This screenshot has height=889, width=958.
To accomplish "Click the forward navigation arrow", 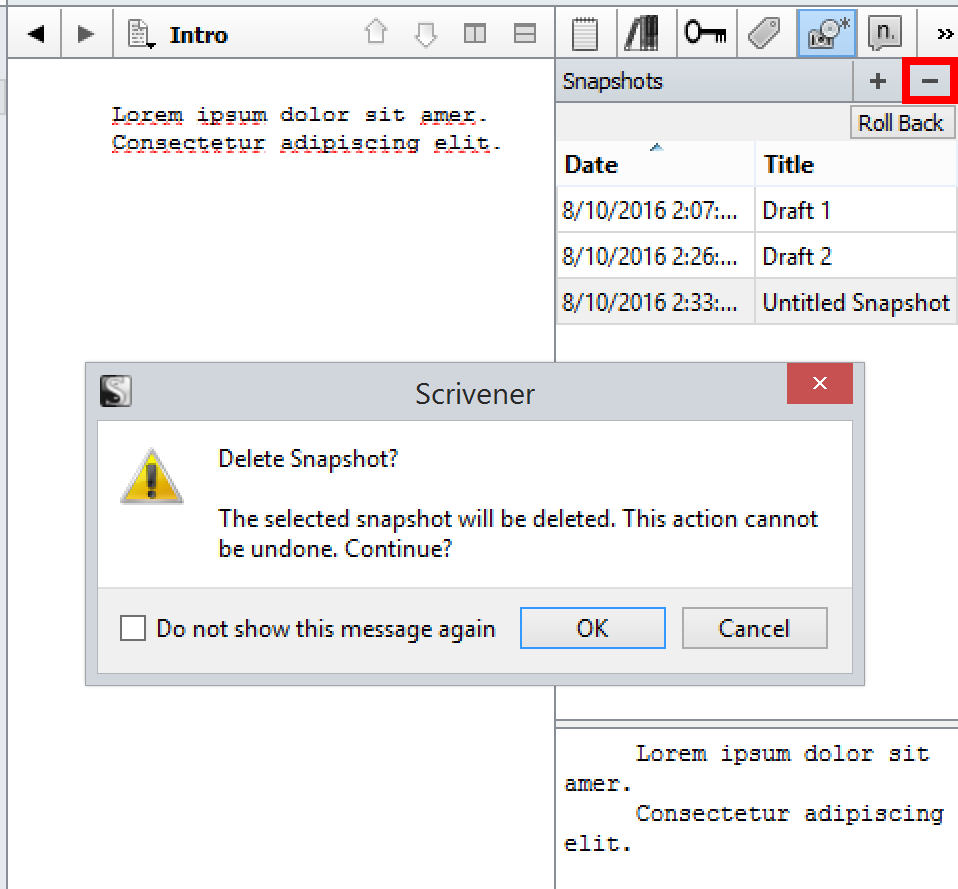I will pyautogui.click(x=86, y=35).
